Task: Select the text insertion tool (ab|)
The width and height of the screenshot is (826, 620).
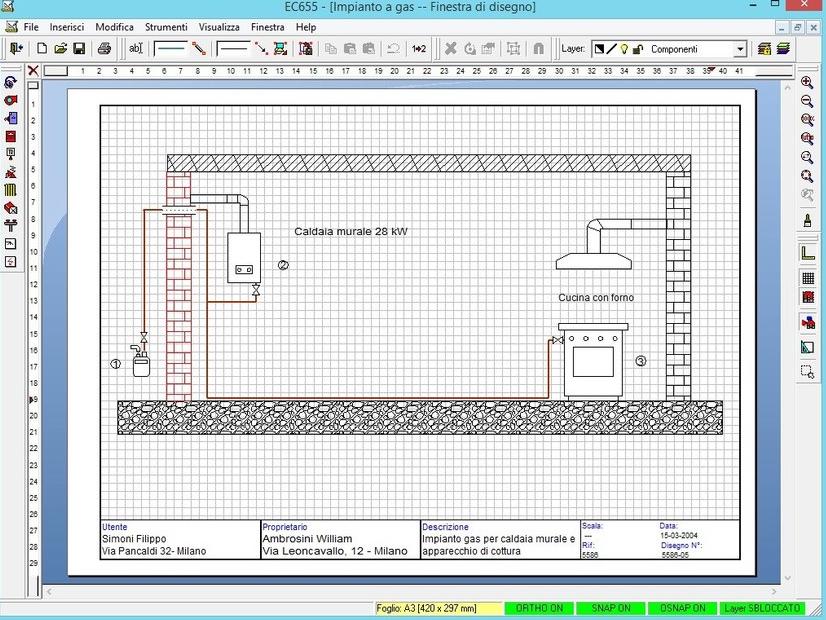Action: 137,47
